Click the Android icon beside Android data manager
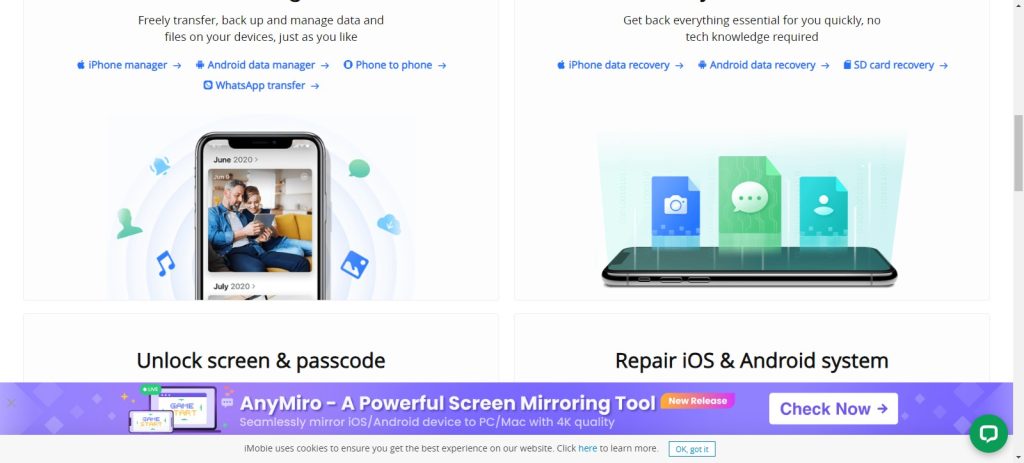Viewport: 1024px width, 463px height. click(200, 65)
